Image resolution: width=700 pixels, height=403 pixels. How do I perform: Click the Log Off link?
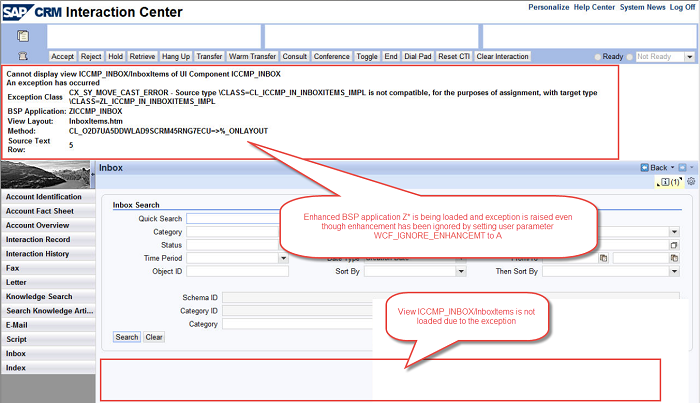click(x=682, y=7)
